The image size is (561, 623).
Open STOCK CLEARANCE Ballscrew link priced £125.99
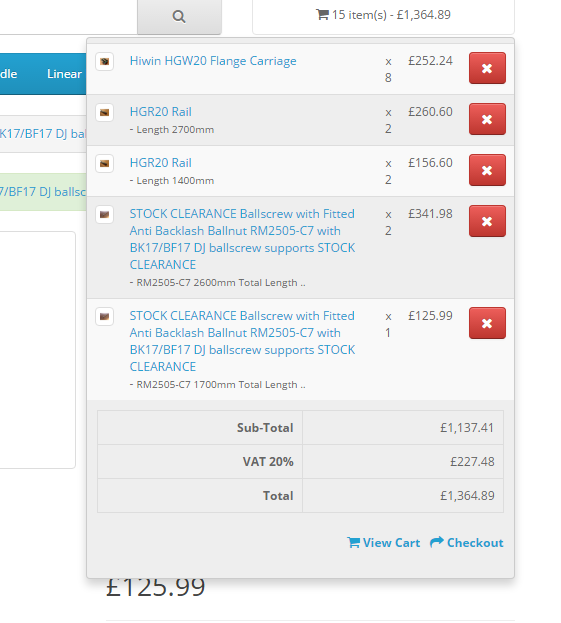(242, 341)
